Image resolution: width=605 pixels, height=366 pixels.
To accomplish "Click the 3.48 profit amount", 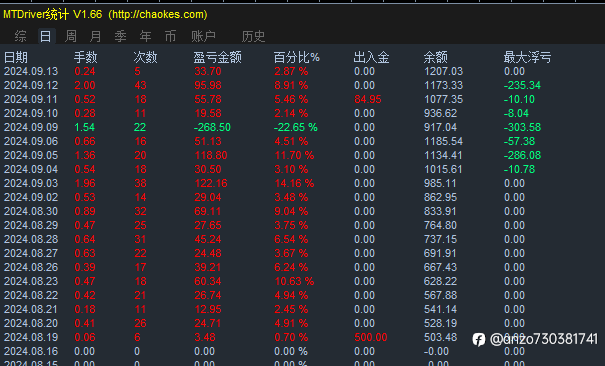I will point(205,337).
